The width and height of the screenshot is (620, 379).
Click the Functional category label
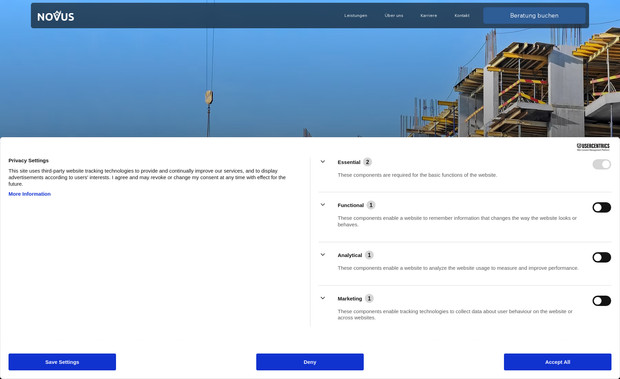(x=350, y=205)
